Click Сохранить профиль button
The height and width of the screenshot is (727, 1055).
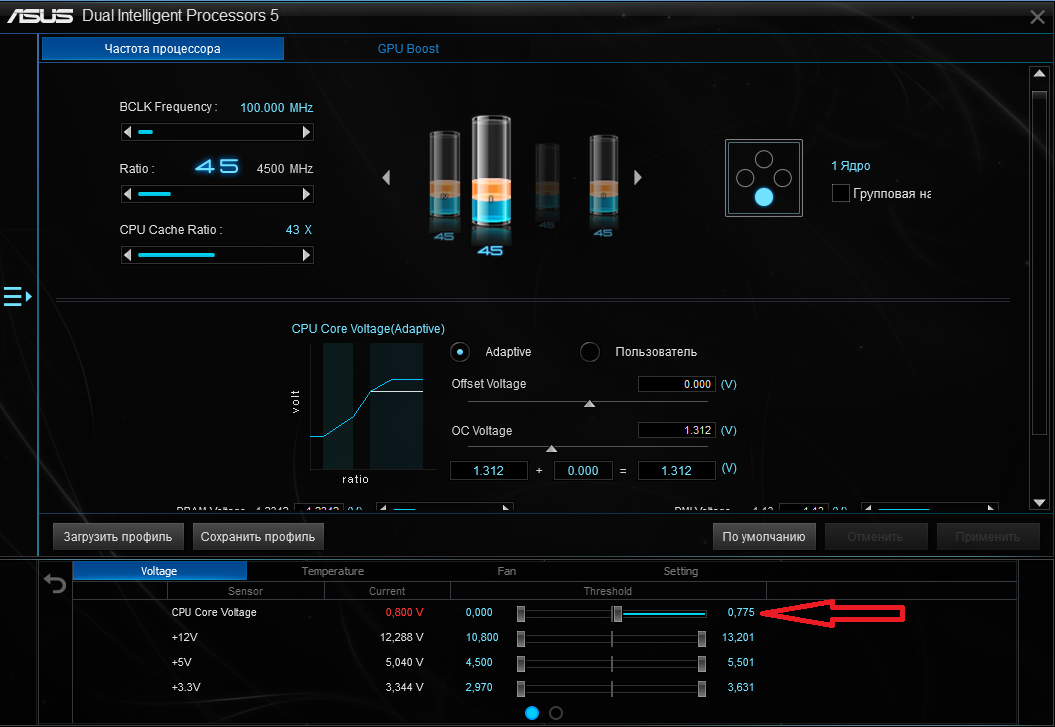coord(258,537)
